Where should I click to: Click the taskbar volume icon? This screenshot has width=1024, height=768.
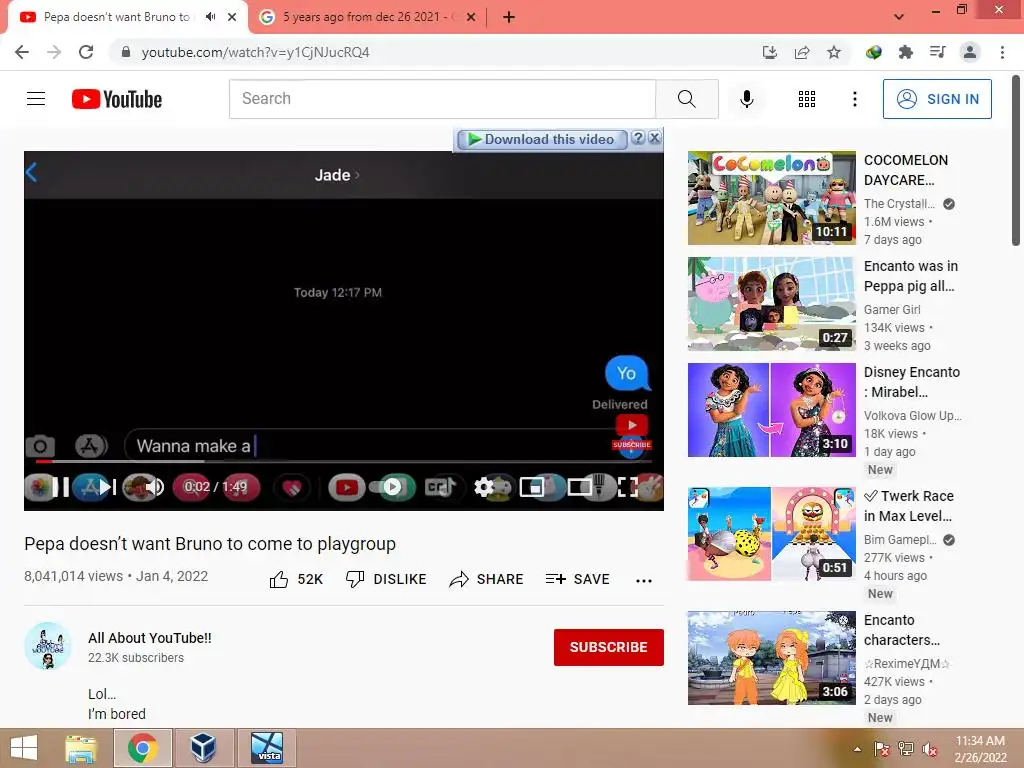930,749
